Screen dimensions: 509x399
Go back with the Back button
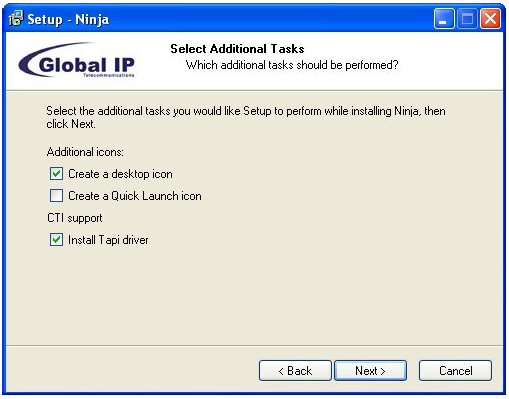coord(295,371)
